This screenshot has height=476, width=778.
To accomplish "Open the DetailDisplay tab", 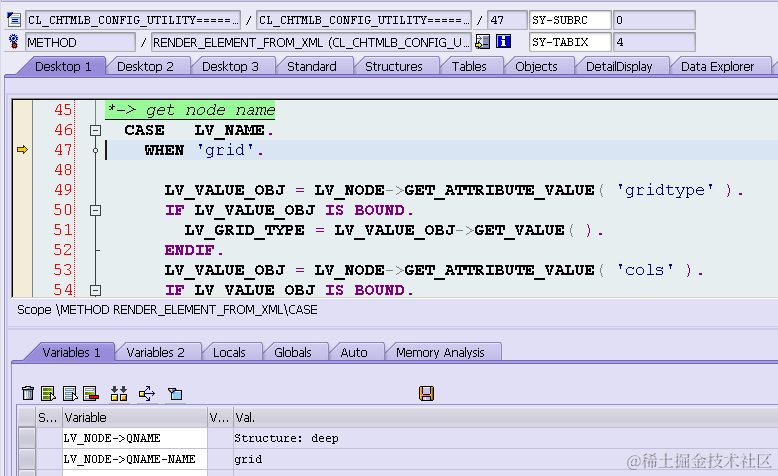I will 619,67.
